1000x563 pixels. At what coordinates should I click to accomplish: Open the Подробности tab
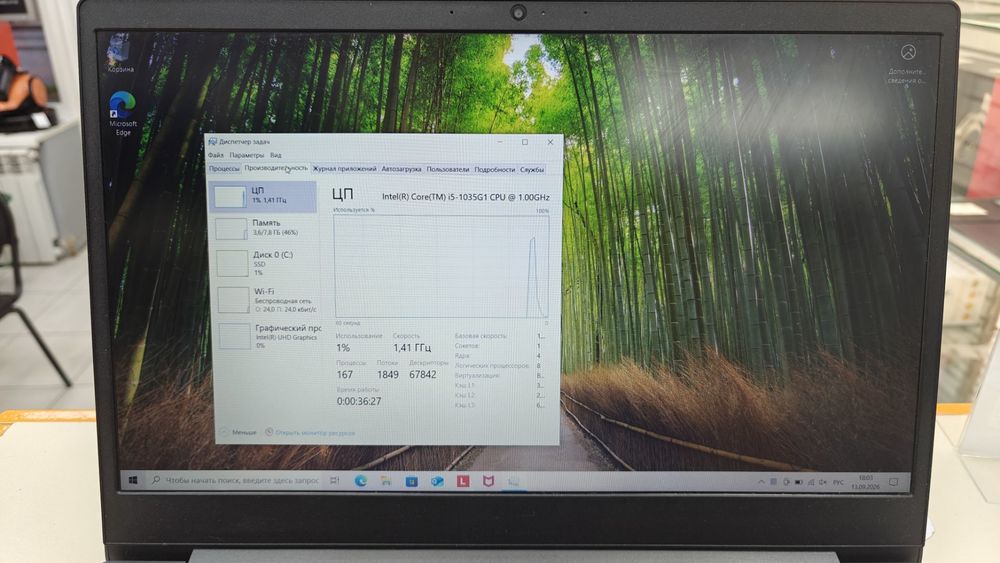pos(494,169)
